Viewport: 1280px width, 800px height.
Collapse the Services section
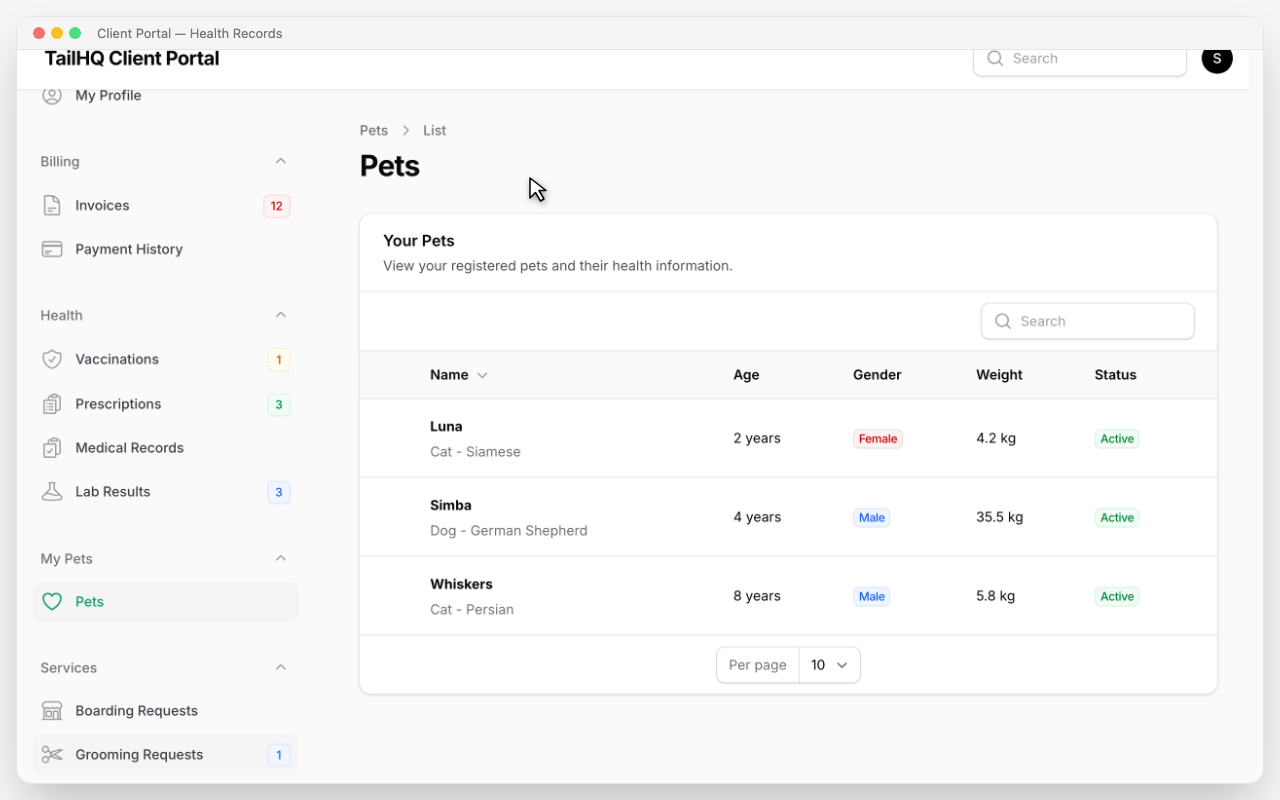pos(280,667)
